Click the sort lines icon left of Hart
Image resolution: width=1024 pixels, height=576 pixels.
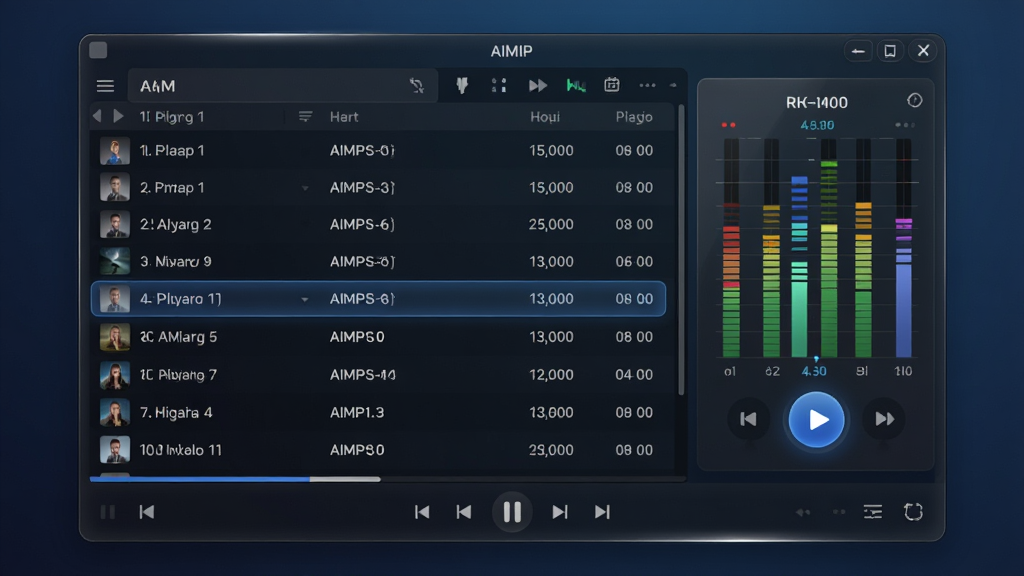pyautogui.click(x=305, y=117)
